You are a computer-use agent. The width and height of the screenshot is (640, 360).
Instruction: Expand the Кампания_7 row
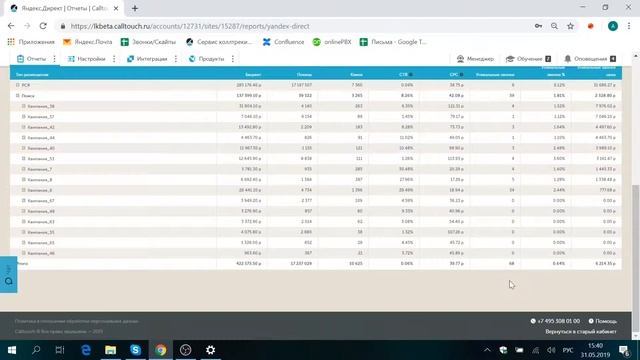(24, 169)
